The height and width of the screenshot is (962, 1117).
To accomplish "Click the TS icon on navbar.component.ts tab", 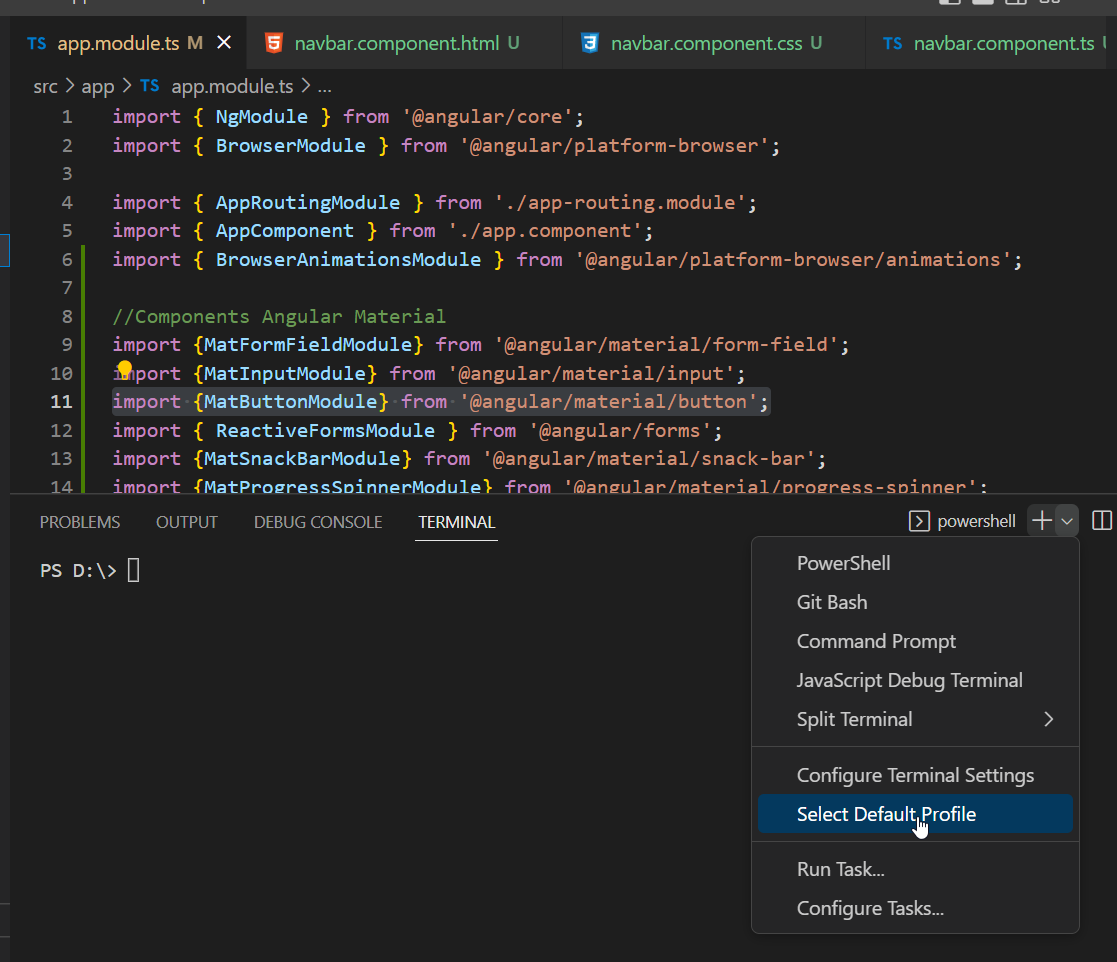I will tap(893, 43).
